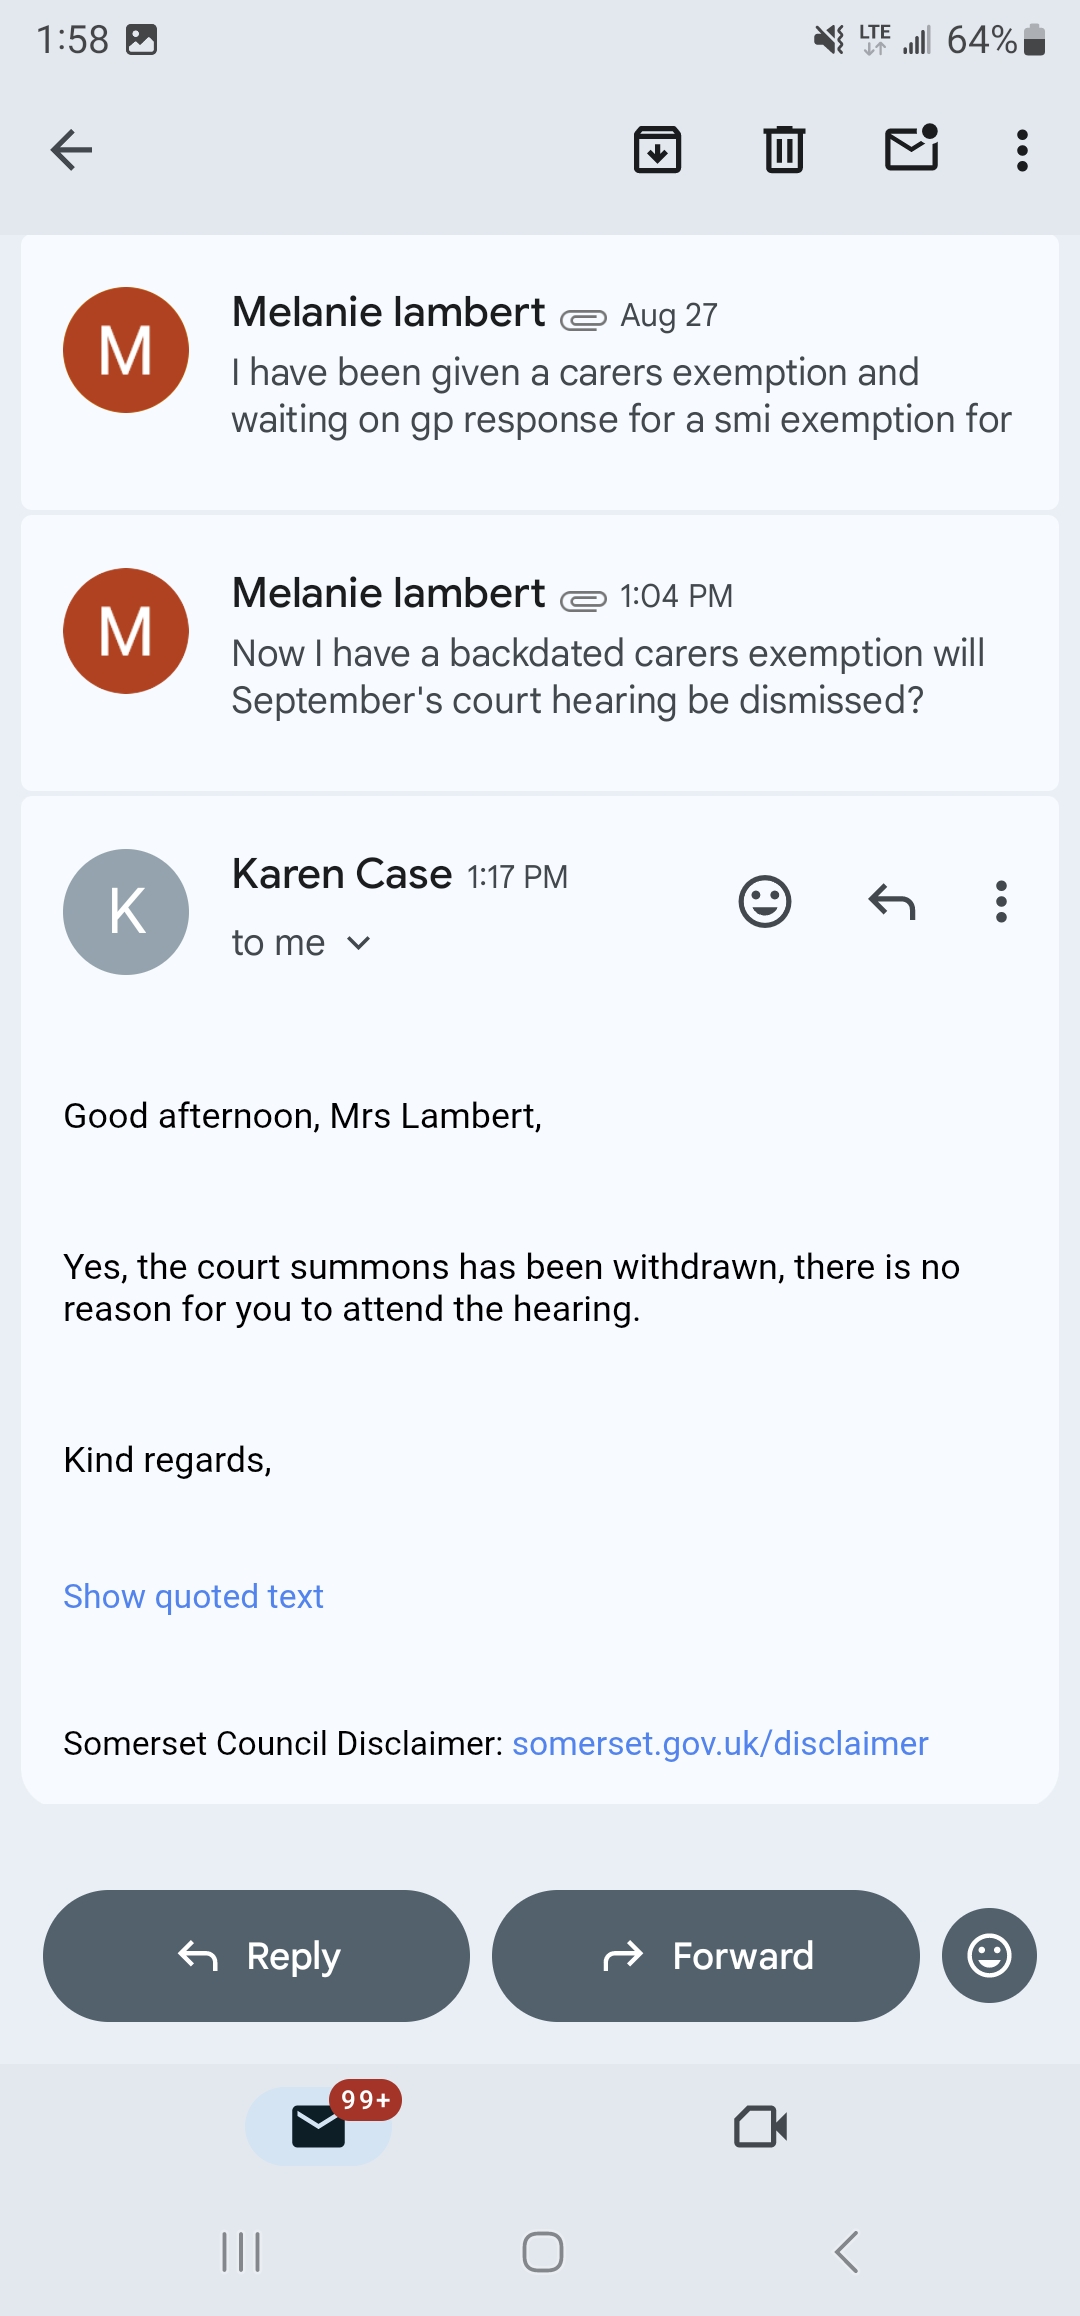The height and width of the screenshot is (2316, 1080).
Task: Open Karen Case message options menu
Action: pos(1001,902)
